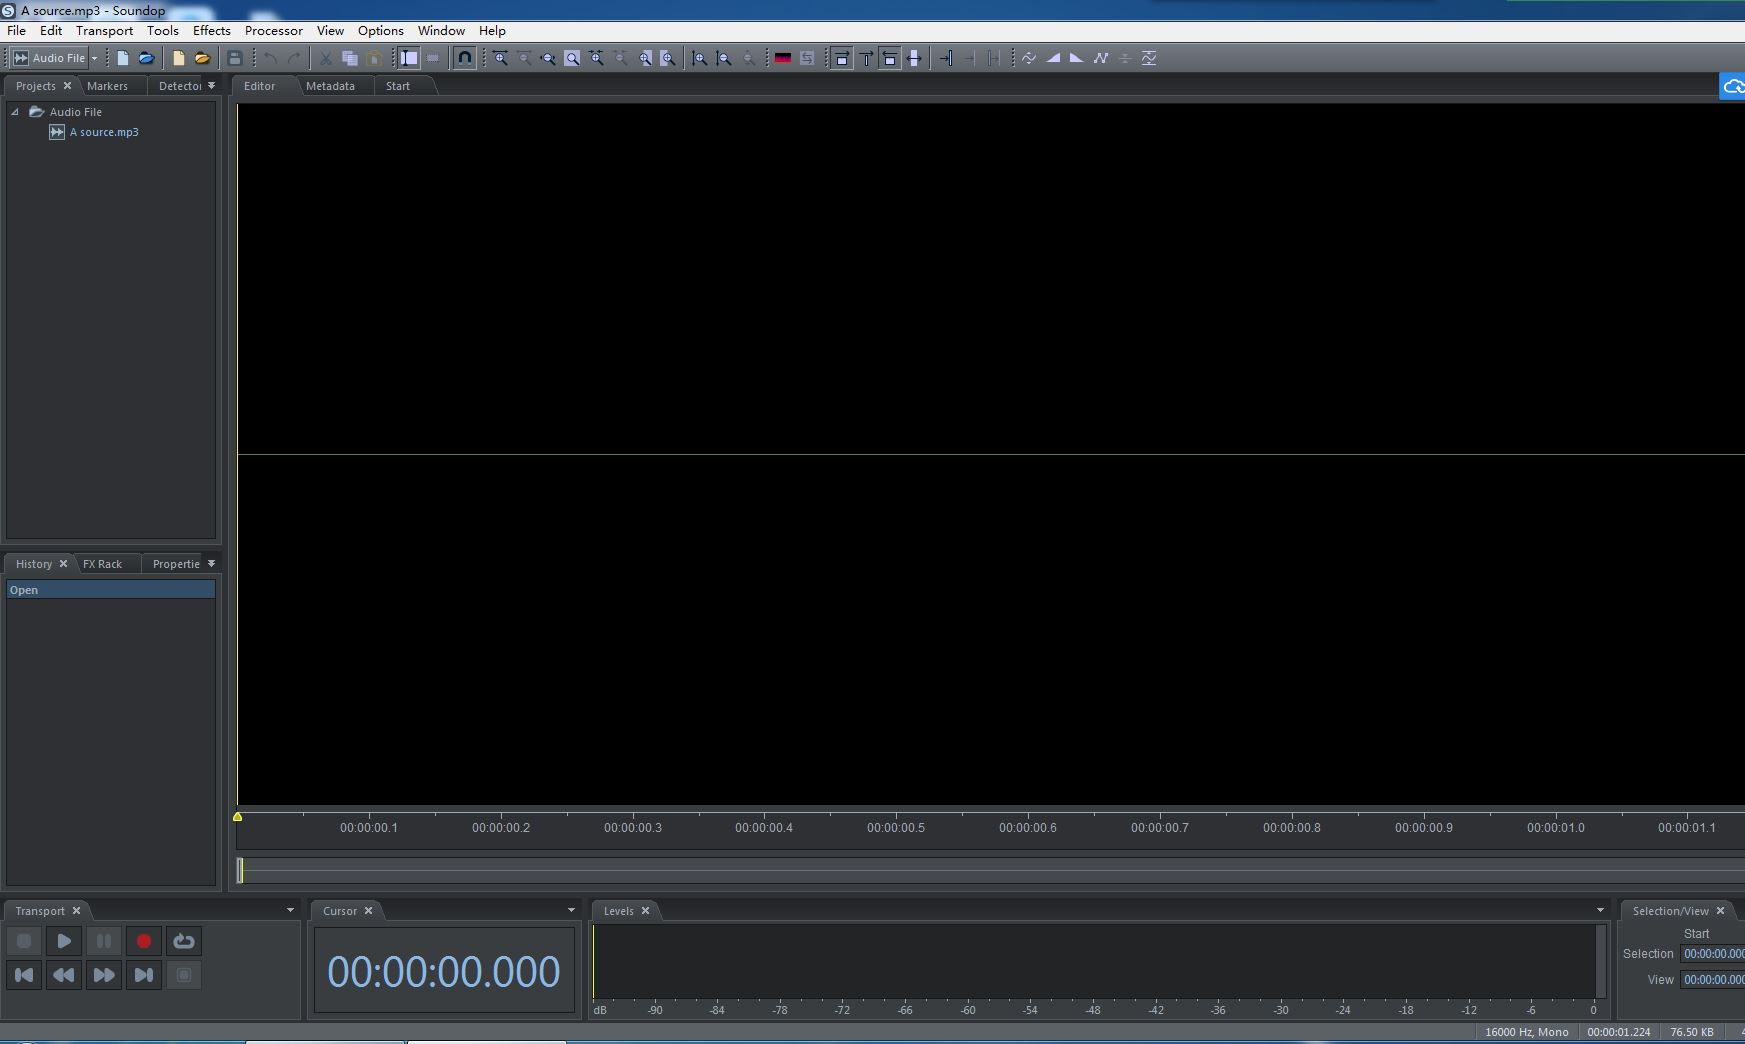The height and width of the screenshot is (1044, 1745).
Task: Switch to the Metadata tab
Action: pos(330,86)
